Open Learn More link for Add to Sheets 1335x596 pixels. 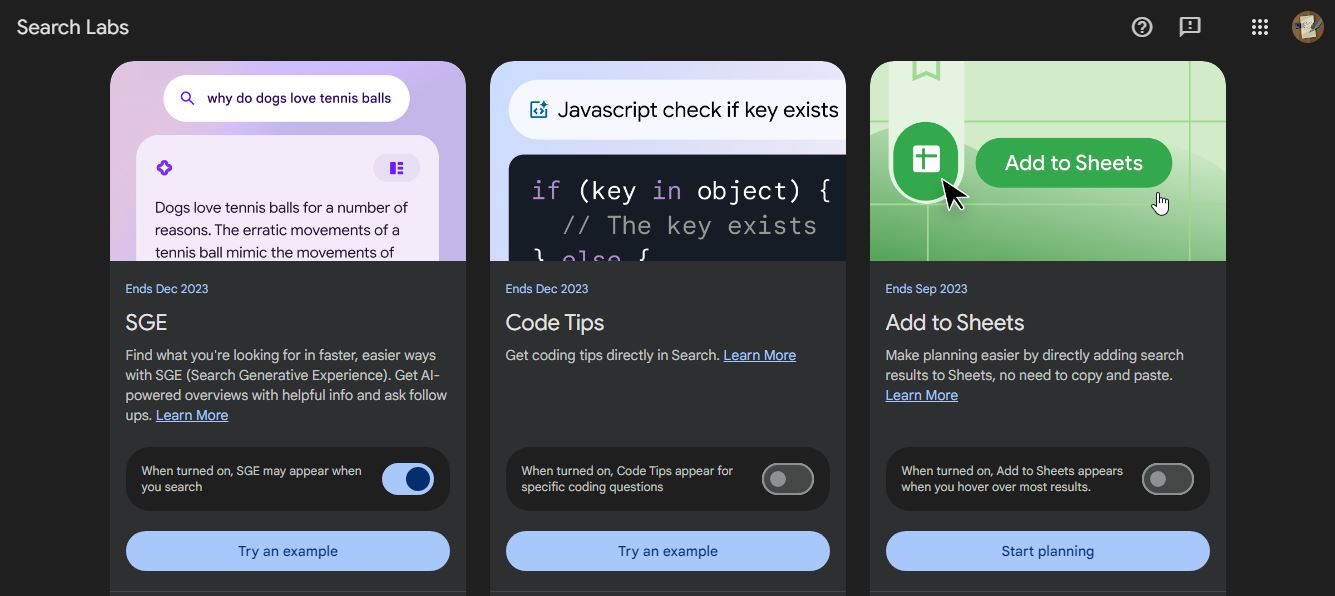[x=922, y=395]
